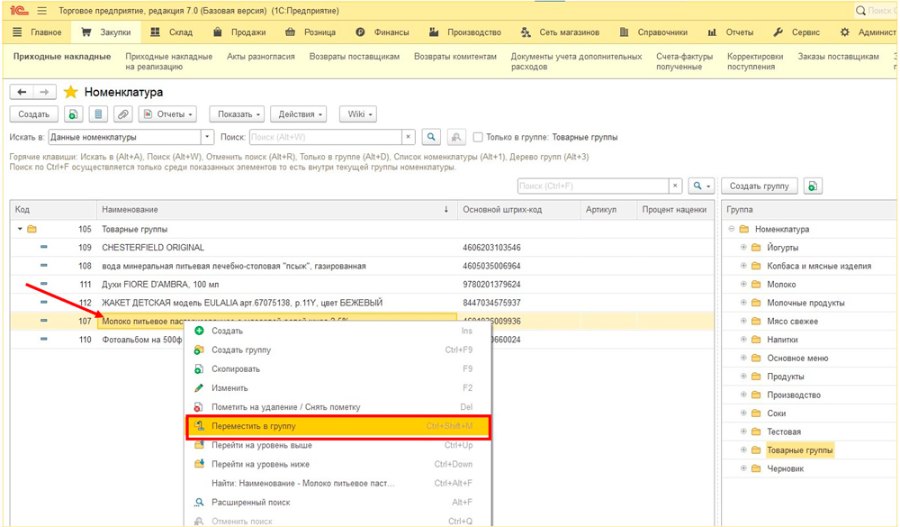Open the 1C main hamburger menu
Screen dimensions: 900x527
pyautogui.click(x=42, y=10)
